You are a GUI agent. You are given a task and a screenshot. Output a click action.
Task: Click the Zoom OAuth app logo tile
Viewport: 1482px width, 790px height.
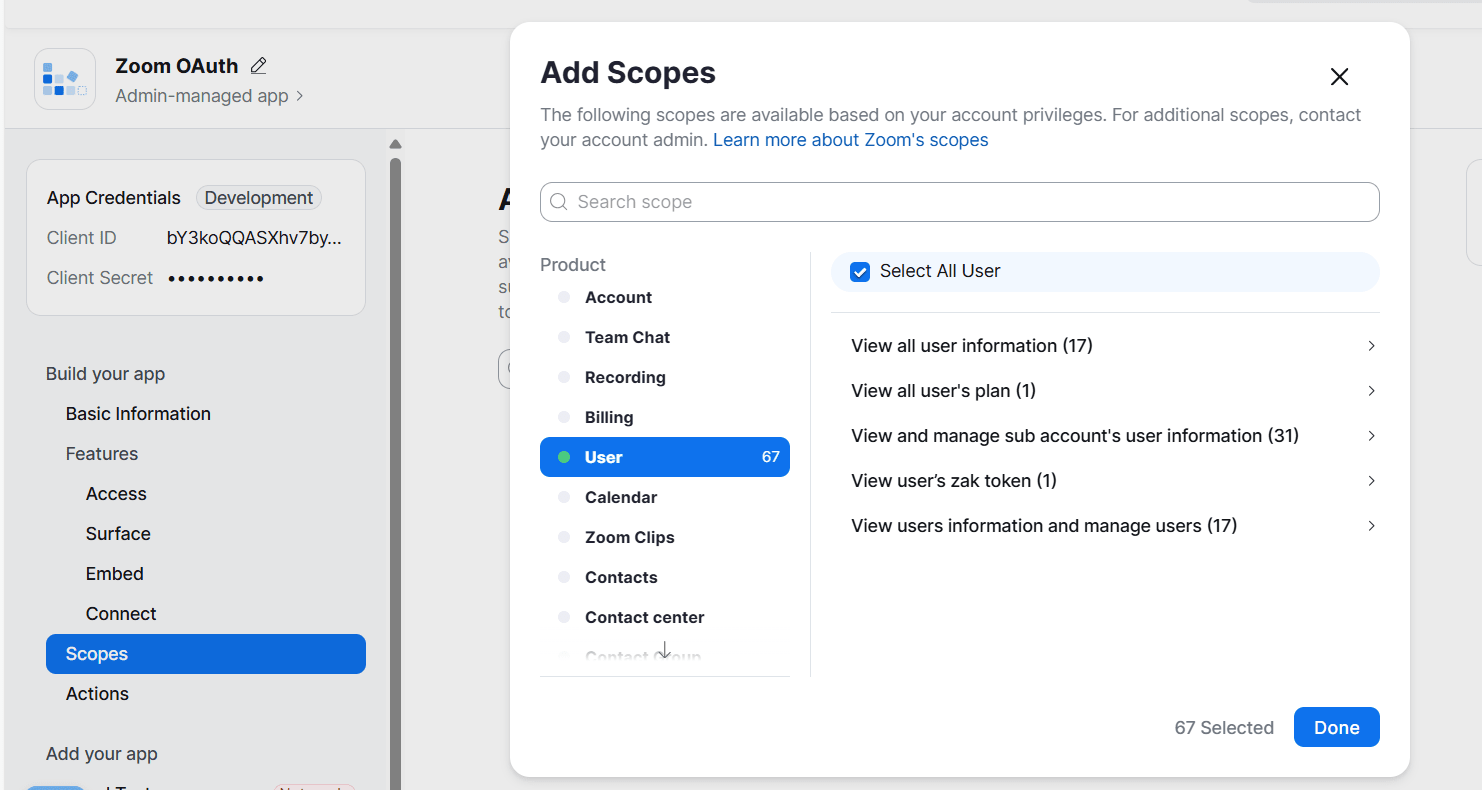[64, 79]
